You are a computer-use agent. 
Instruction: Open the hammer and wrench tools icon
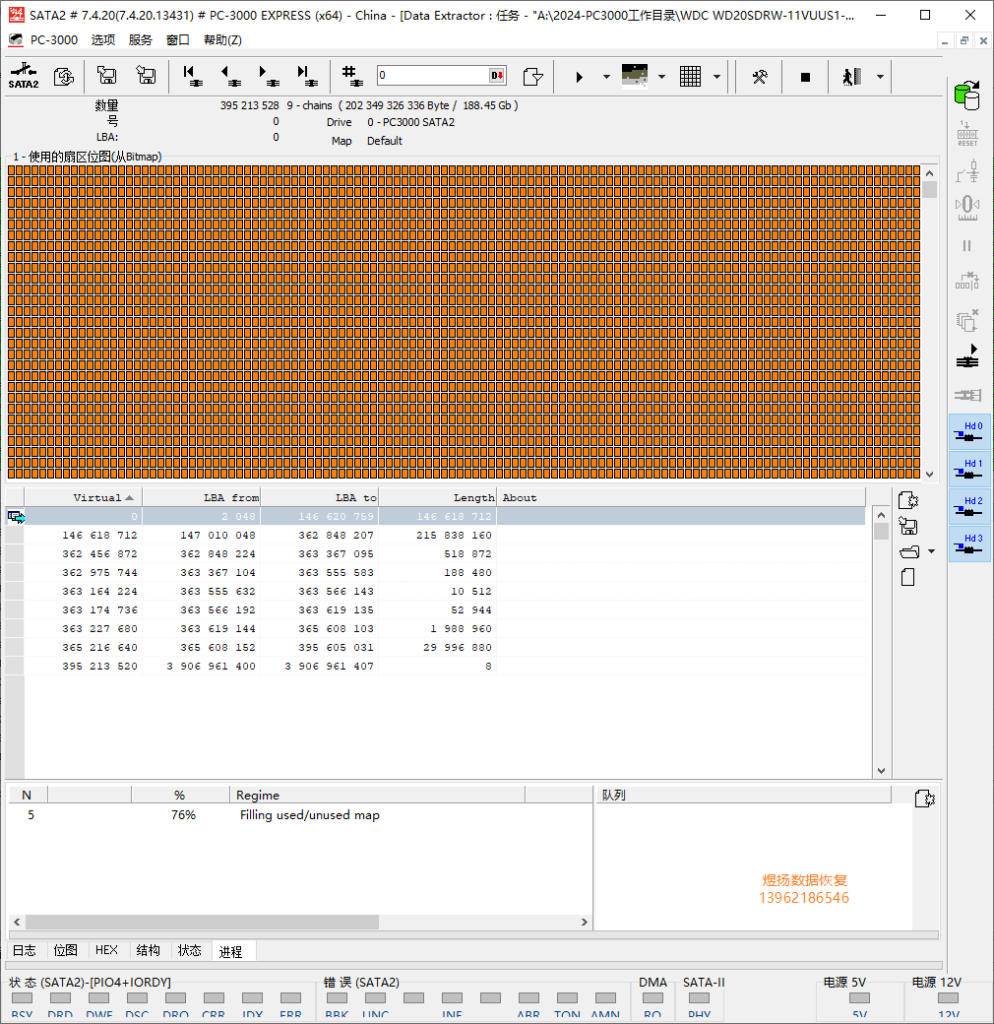point(760,77)
